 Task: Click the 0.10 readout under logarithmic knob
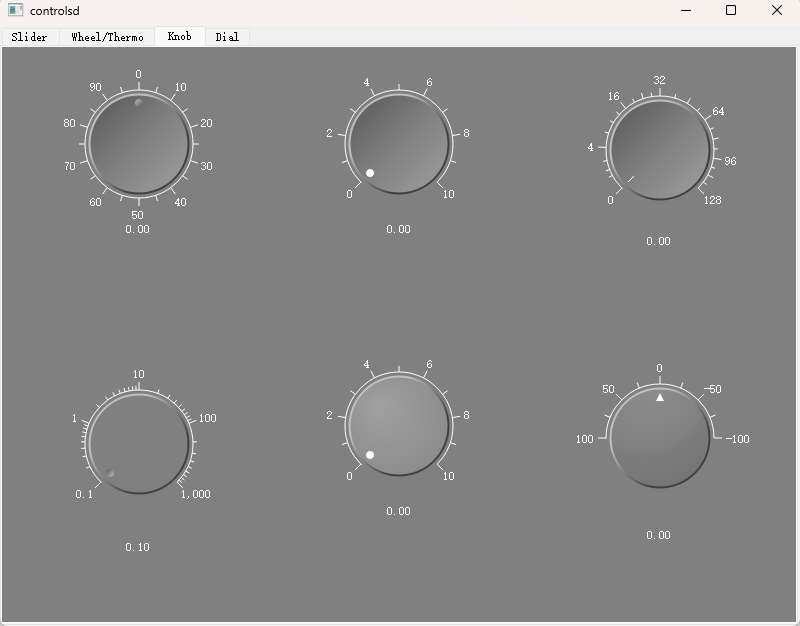tap(138, 547)
